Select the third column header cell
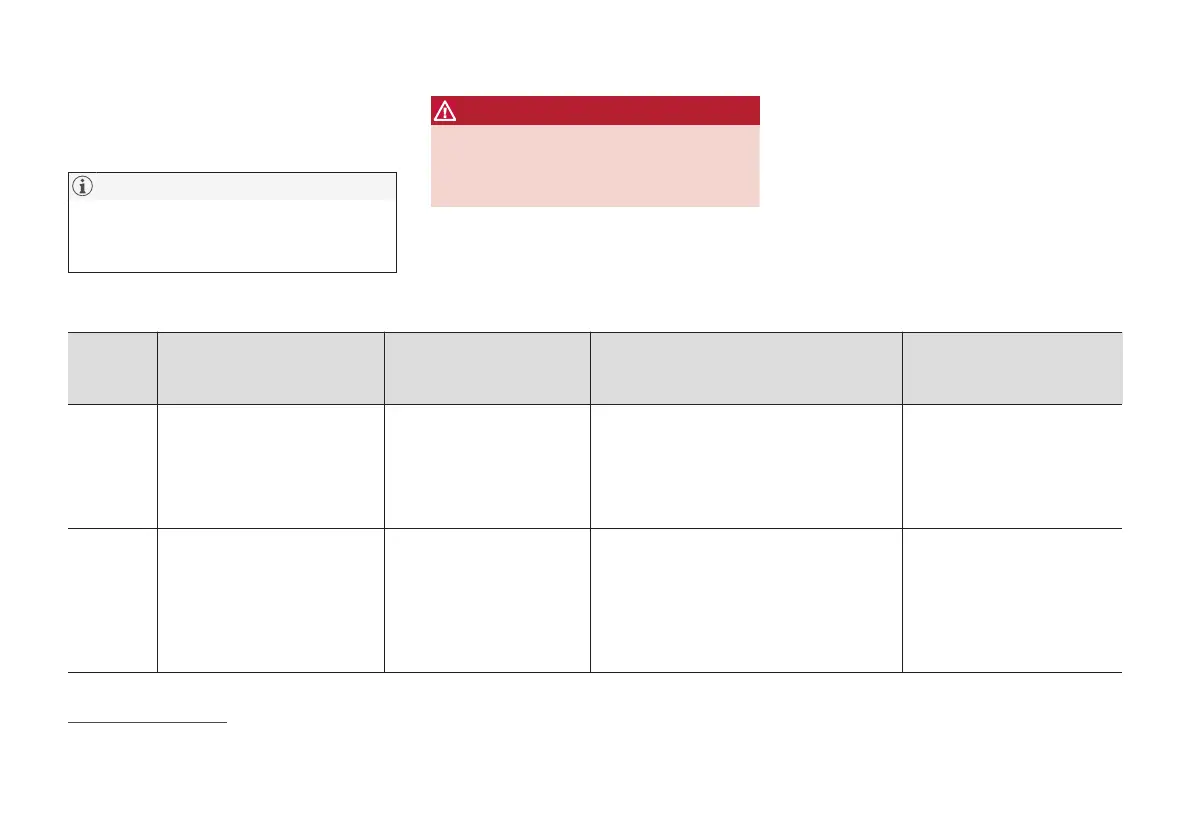Image resolution: width=1191 pixels, height=839 pixels. (487, 368)
